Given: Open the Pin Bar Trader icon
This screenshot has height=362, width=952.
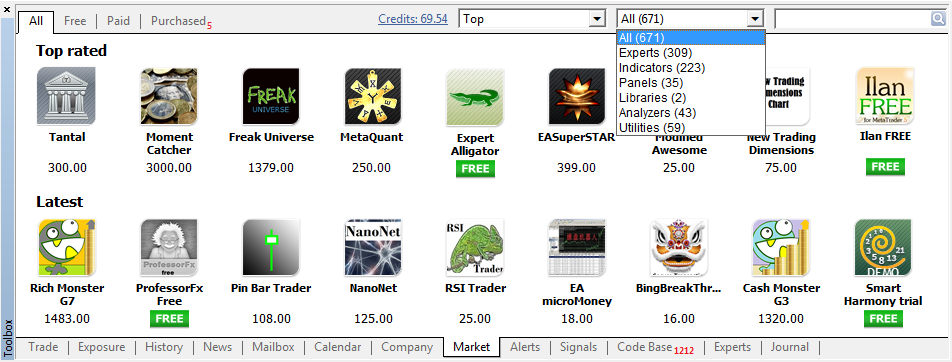Looking at the screenshot, I should pyautogui.click(x=271, y=247).
